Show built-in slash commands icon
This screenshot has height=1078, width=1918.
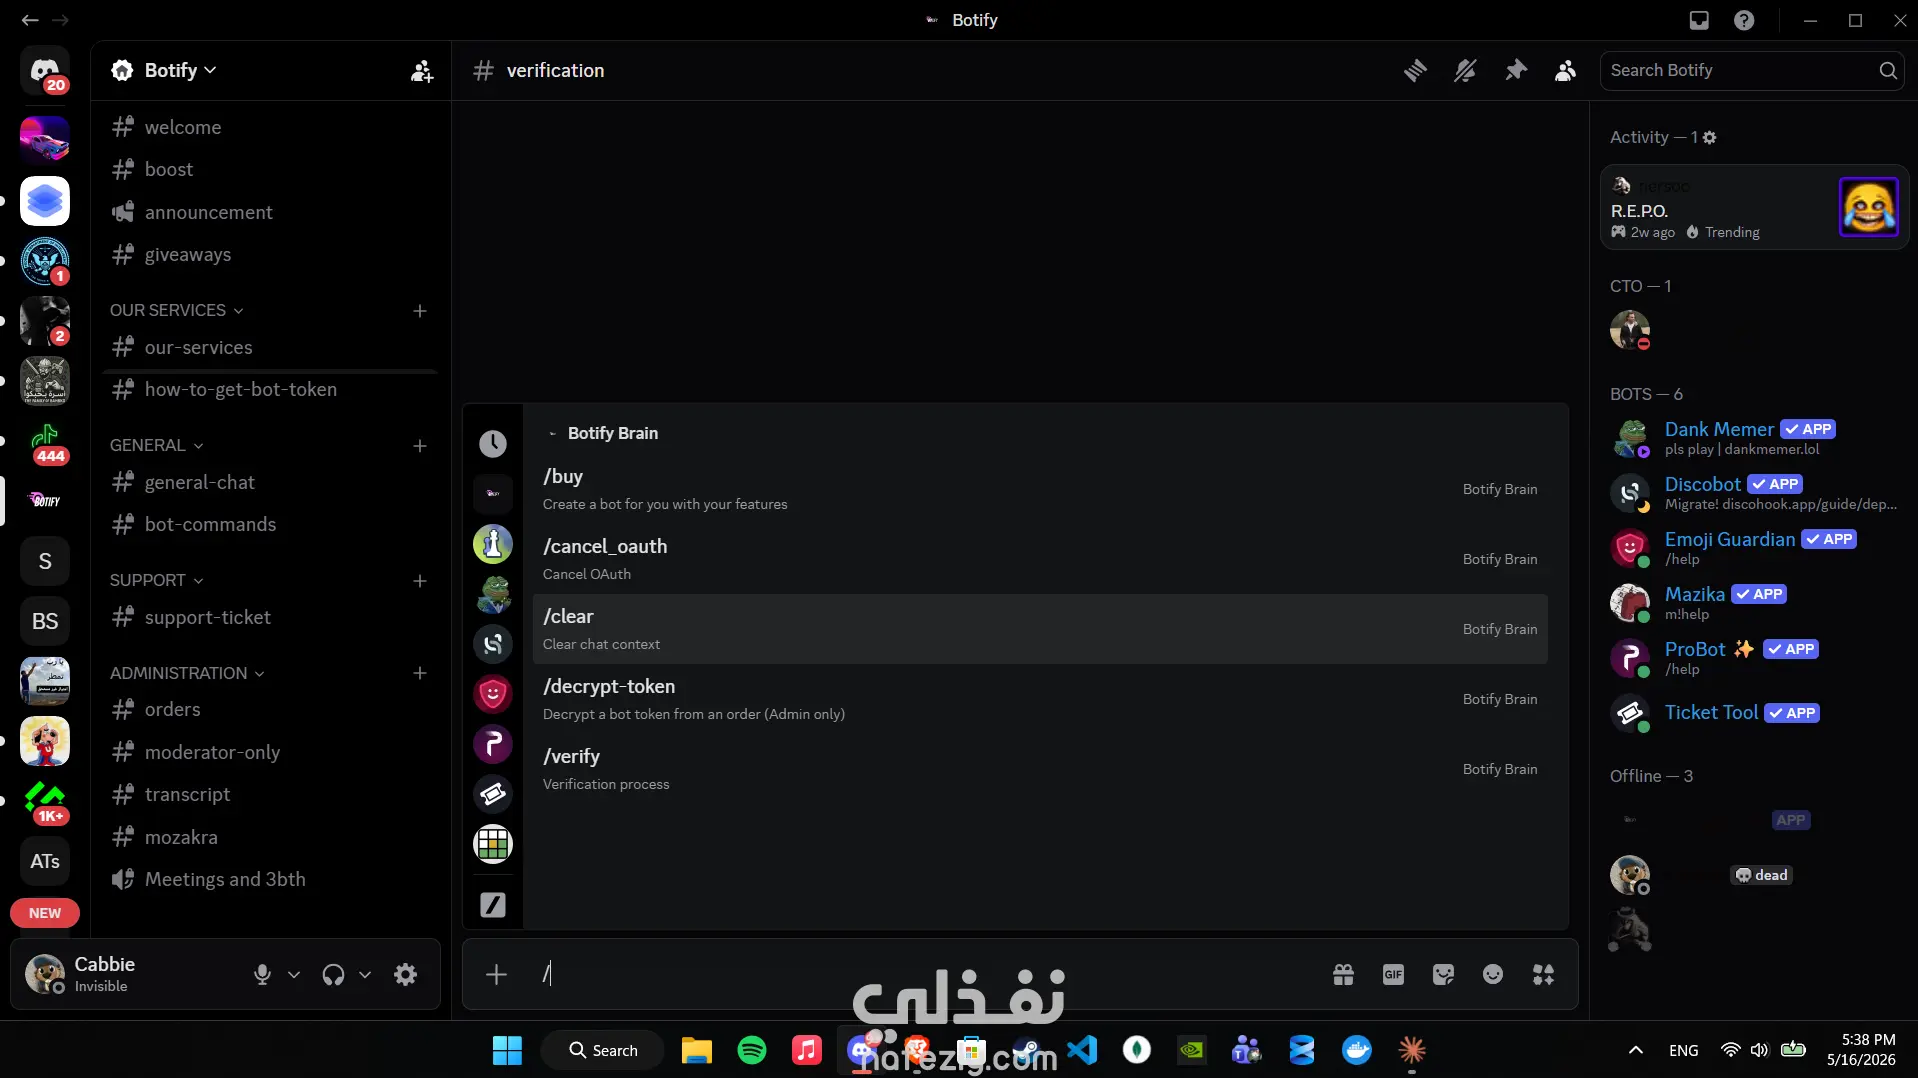493,905
